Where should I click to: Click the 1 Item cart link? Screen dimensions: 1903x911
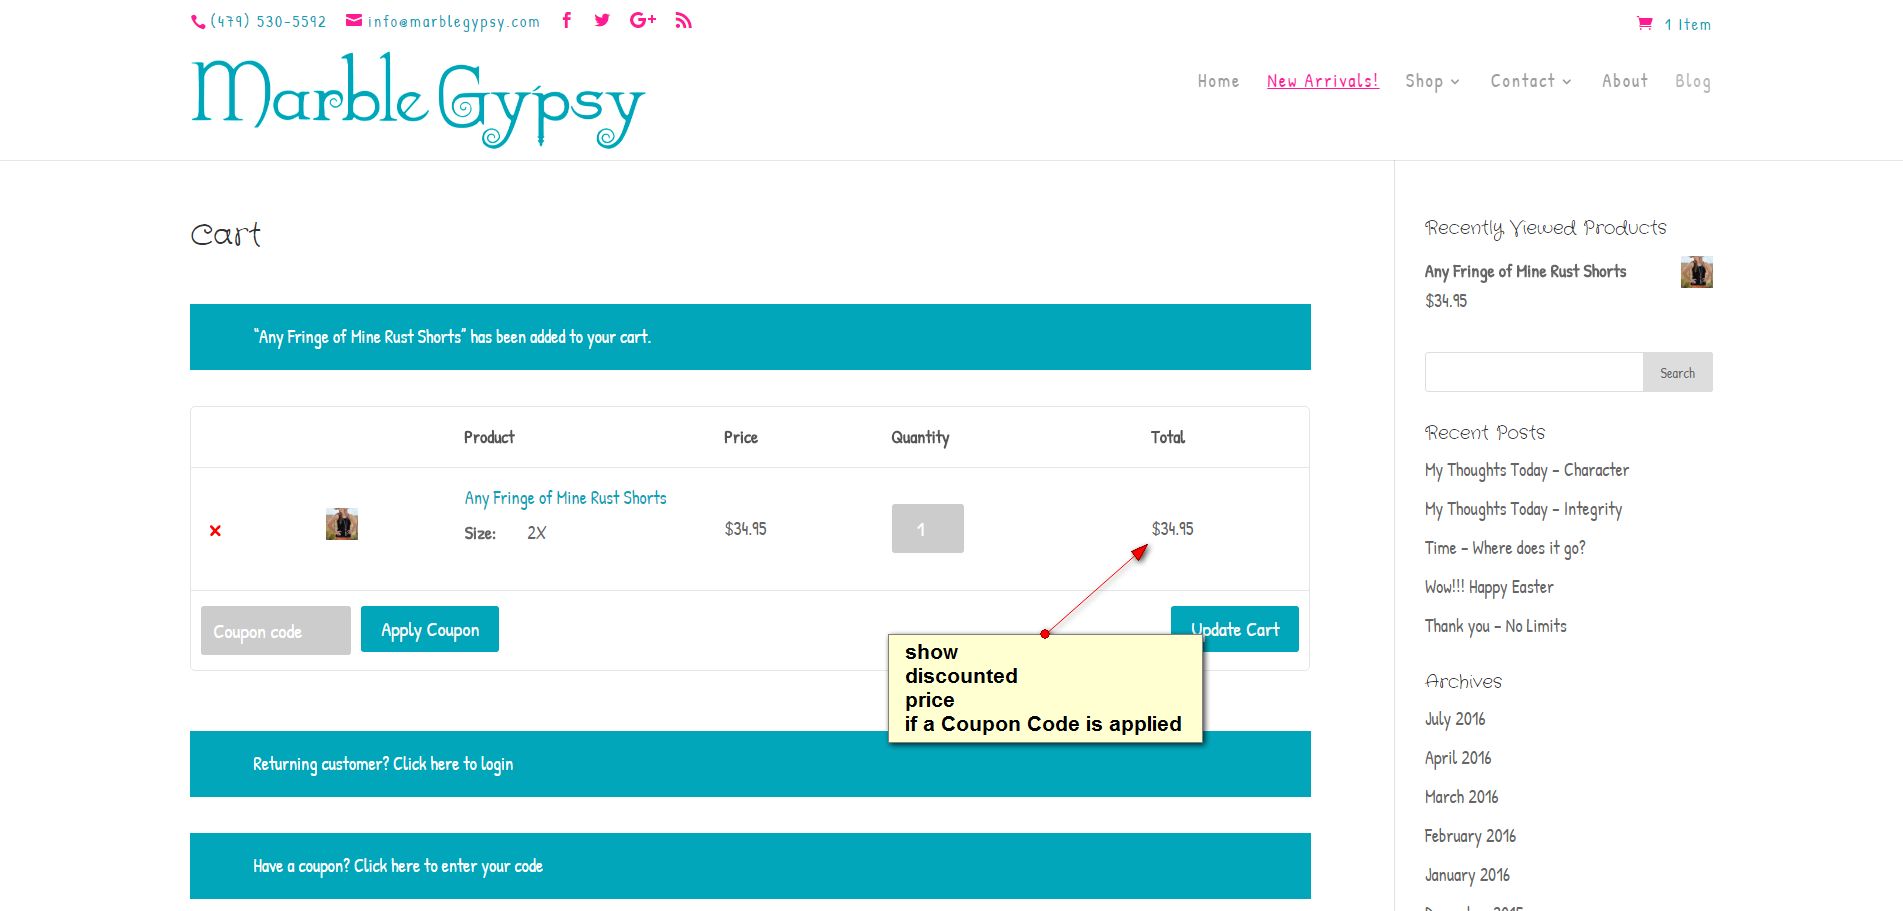tap(1688, 24)
